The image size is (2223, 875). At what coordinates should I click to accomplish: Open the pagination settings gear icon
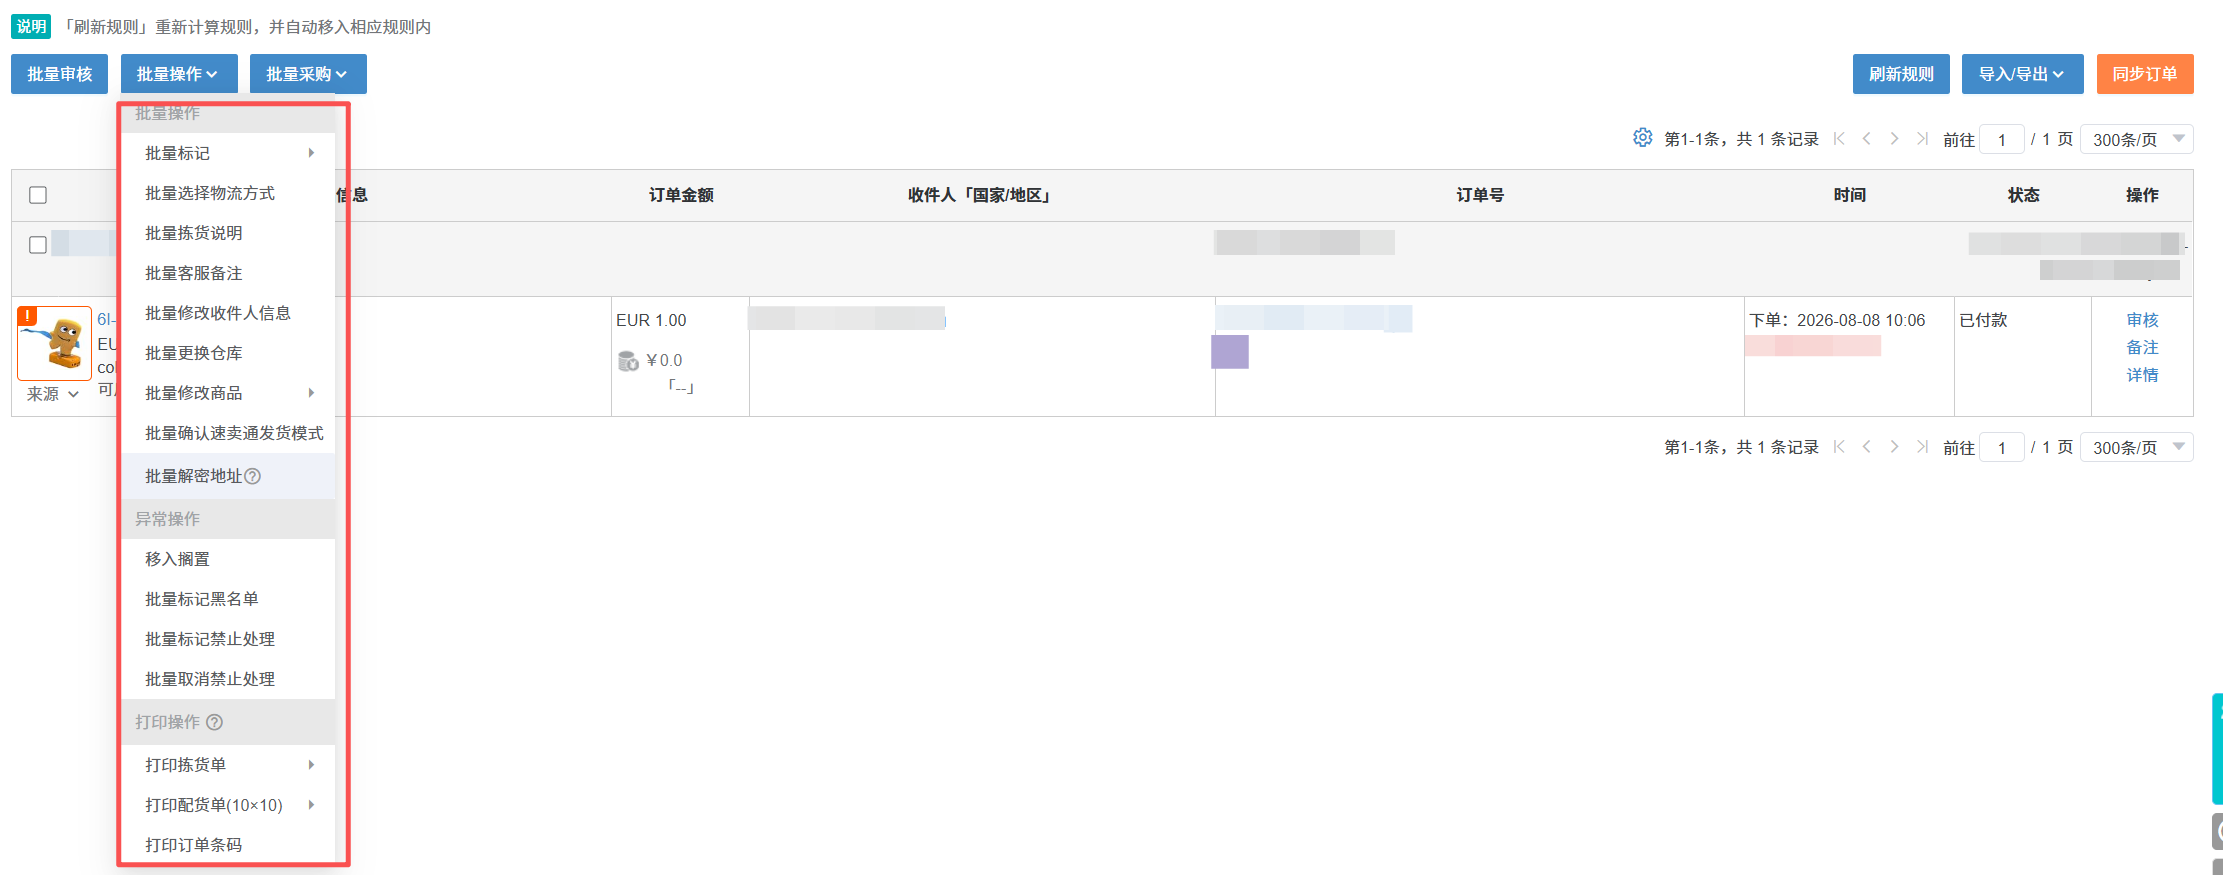[x=1642, y=138]
